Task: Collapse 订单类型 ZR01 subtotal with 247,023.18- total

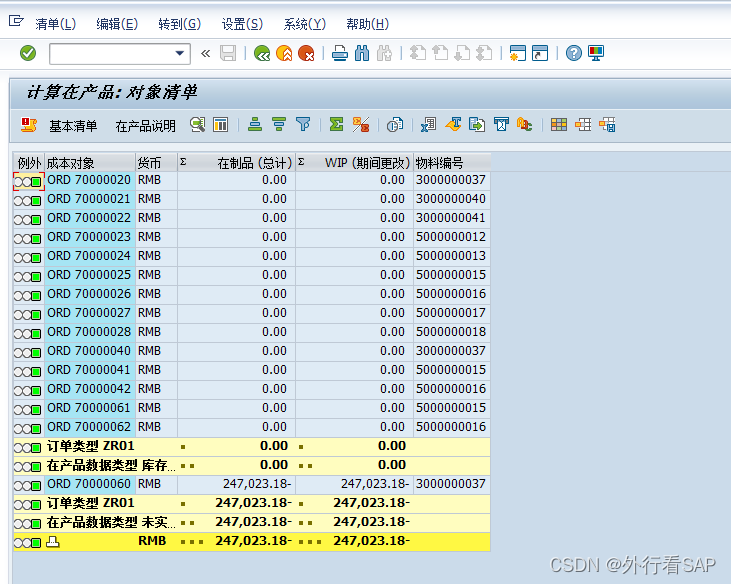Action: click(183, 504)
